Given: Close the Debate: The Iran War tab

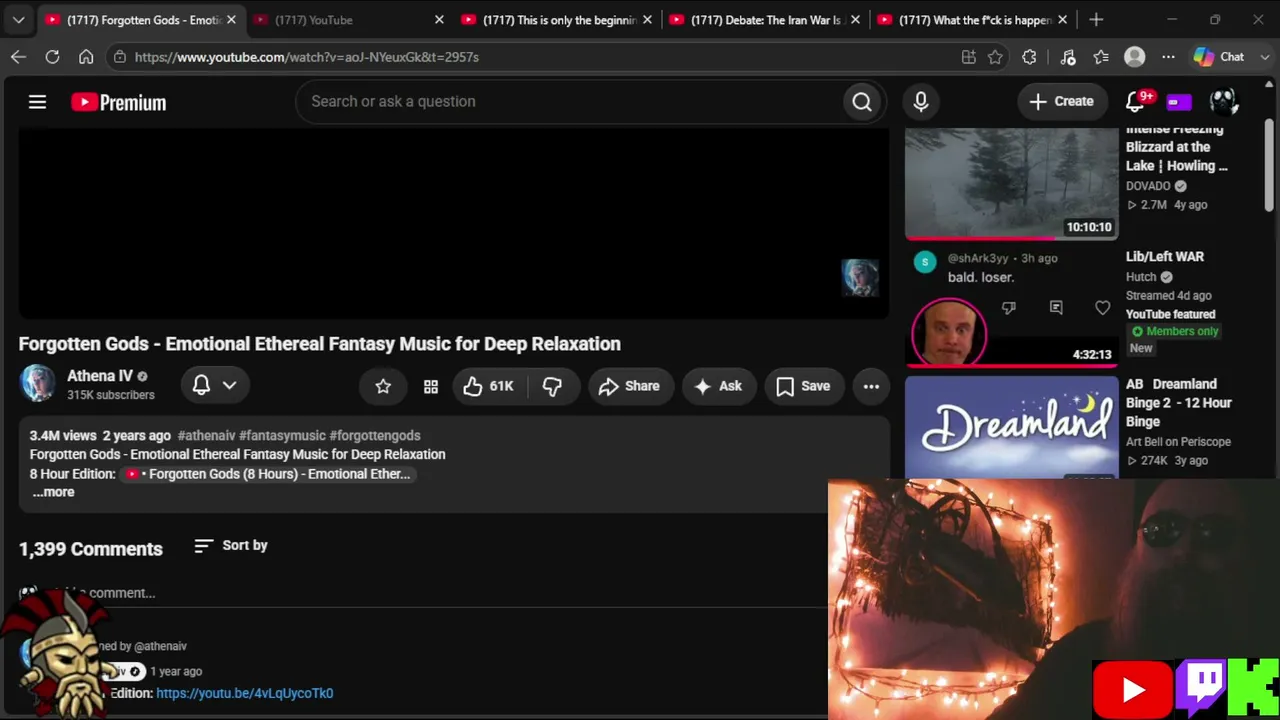Looking at the screenshot, I should click(855, 20).
